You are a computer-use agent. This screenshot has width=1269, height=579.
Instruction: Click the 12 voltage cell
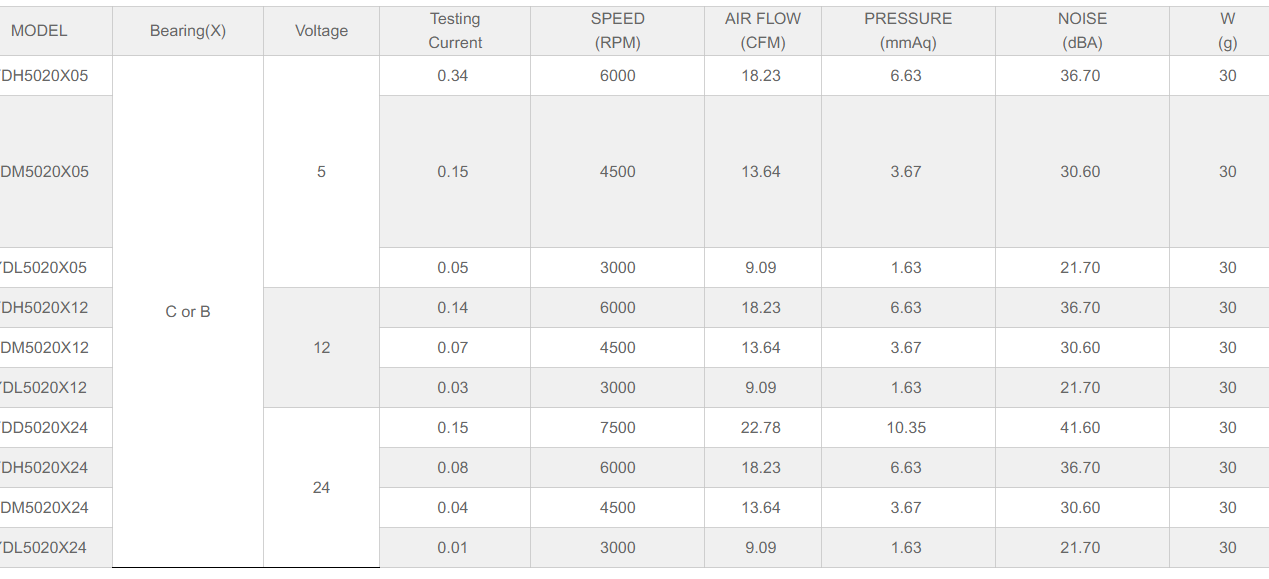(x=321, y=348)
